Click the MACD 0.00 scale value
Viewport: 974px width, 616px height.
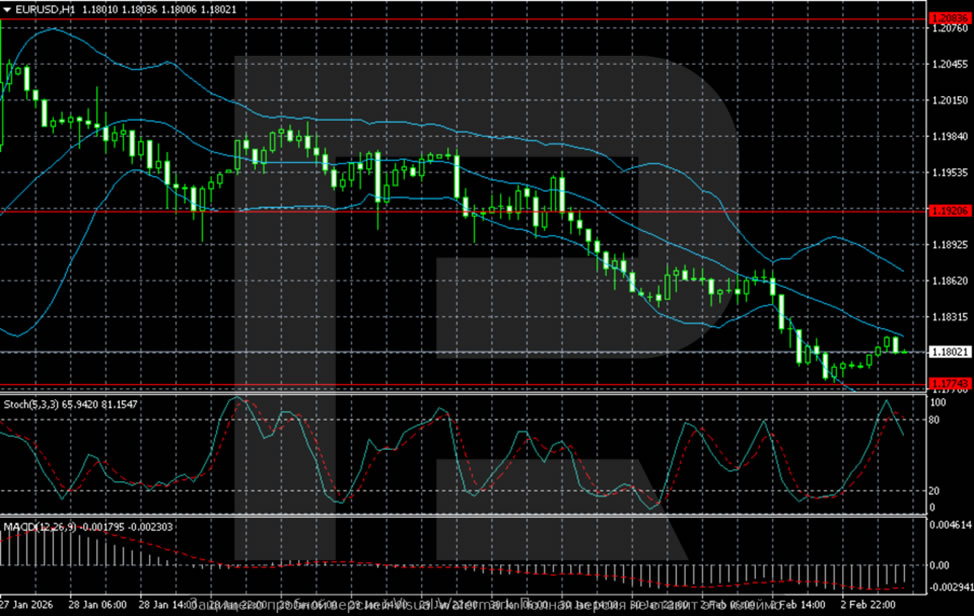click(x=940, y=565)
